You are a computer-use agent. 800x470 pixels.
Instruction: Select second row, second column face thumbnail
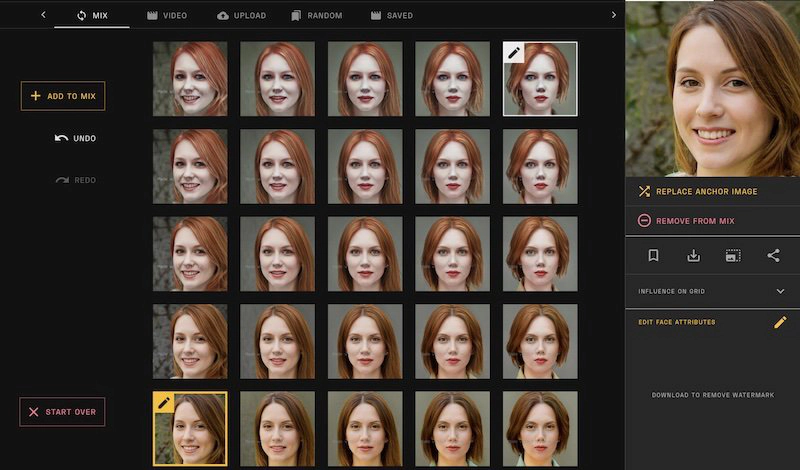[278, 166]
